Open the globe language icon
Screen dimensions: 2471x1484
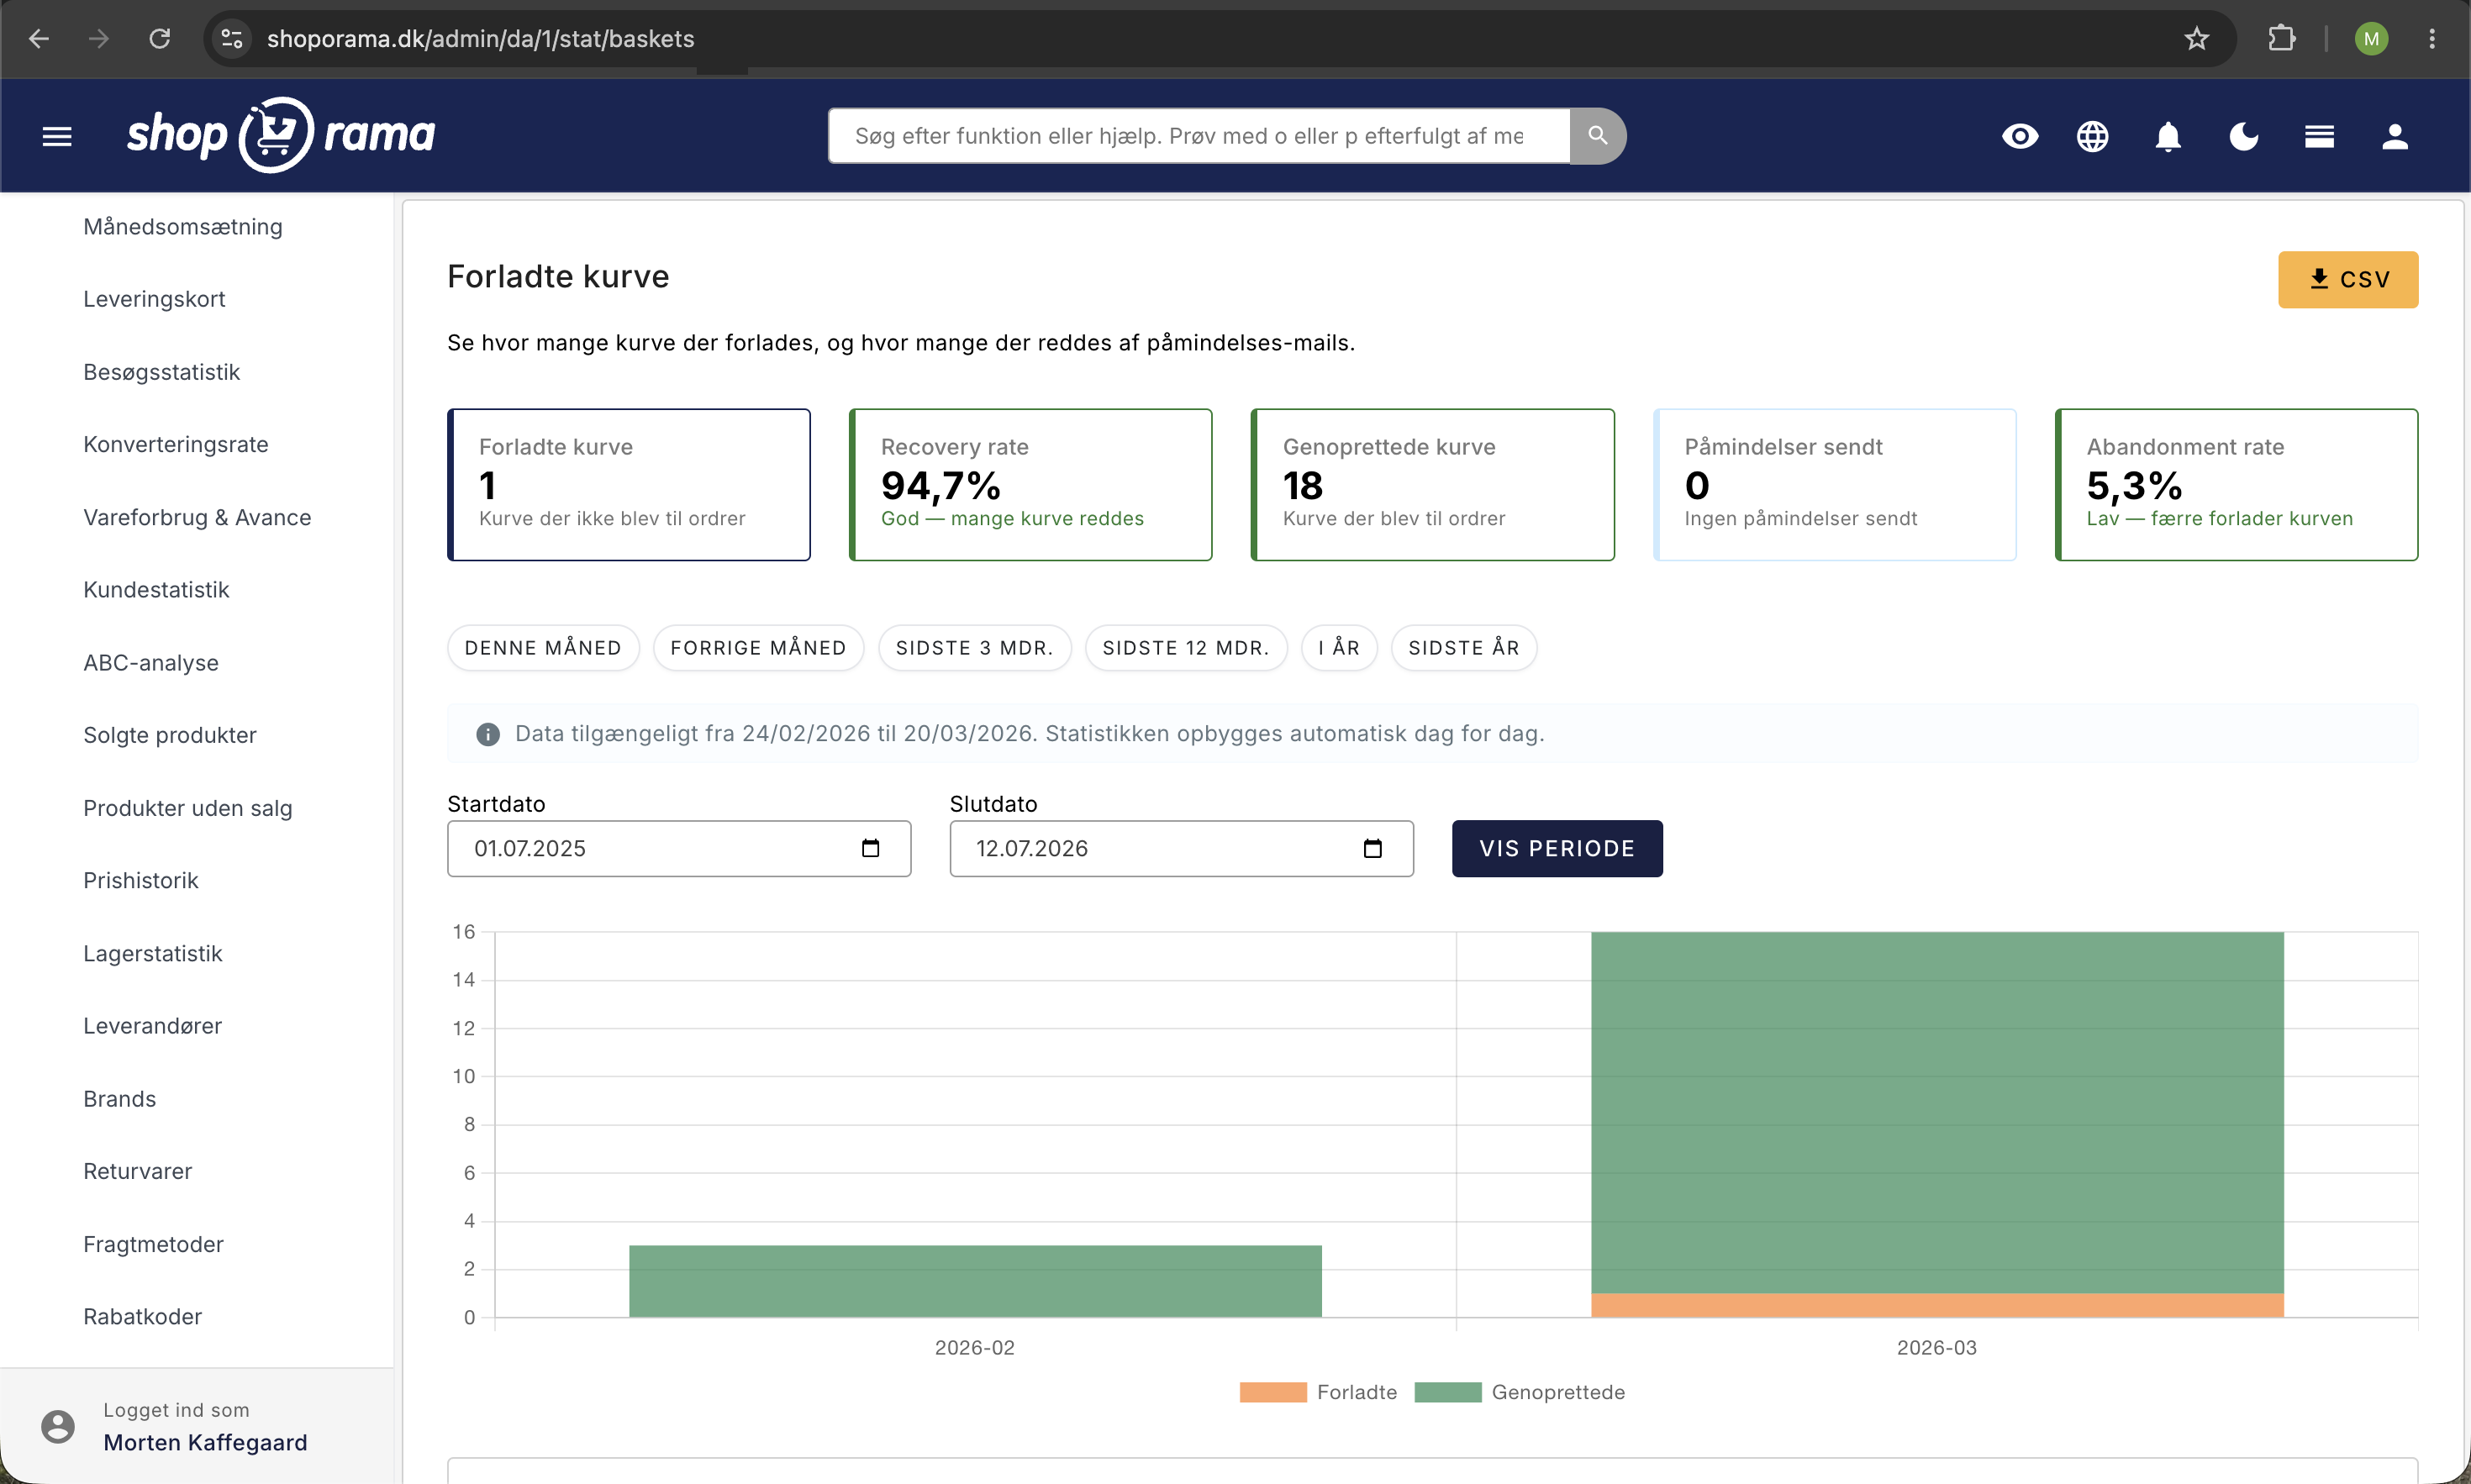tap(2092, 136)
